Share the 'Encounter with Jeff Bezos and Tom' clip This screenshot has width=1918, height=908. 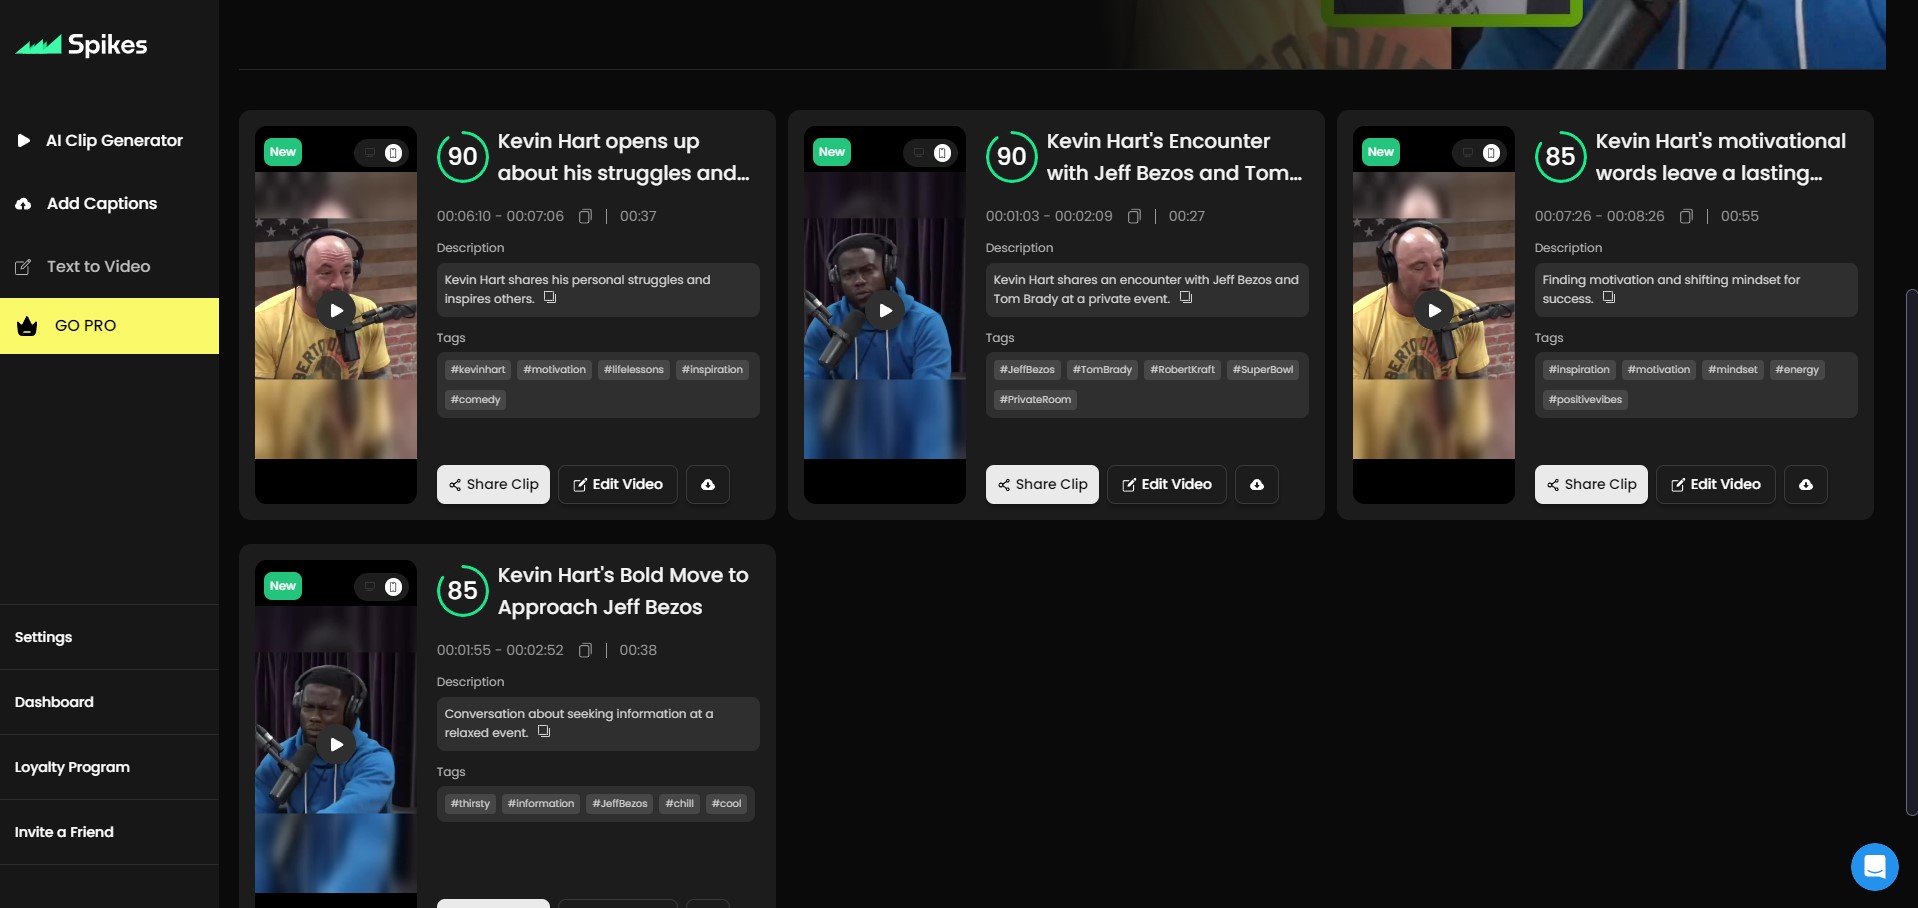click(1042, 484)
